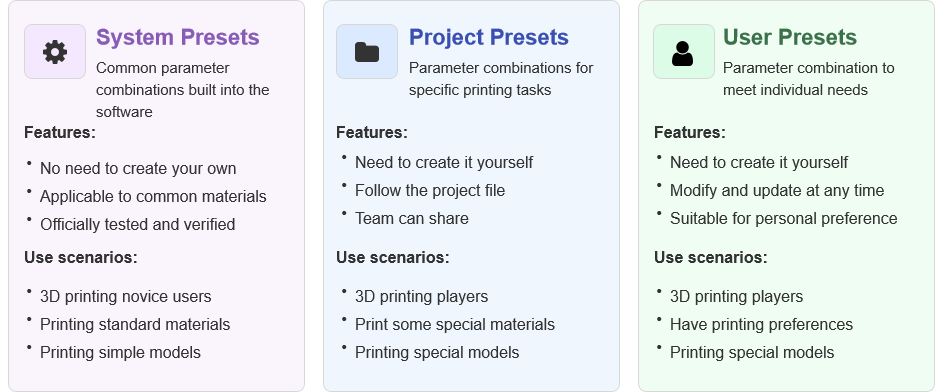Click the gear icon for System Presets

click(x=55, y=52)
